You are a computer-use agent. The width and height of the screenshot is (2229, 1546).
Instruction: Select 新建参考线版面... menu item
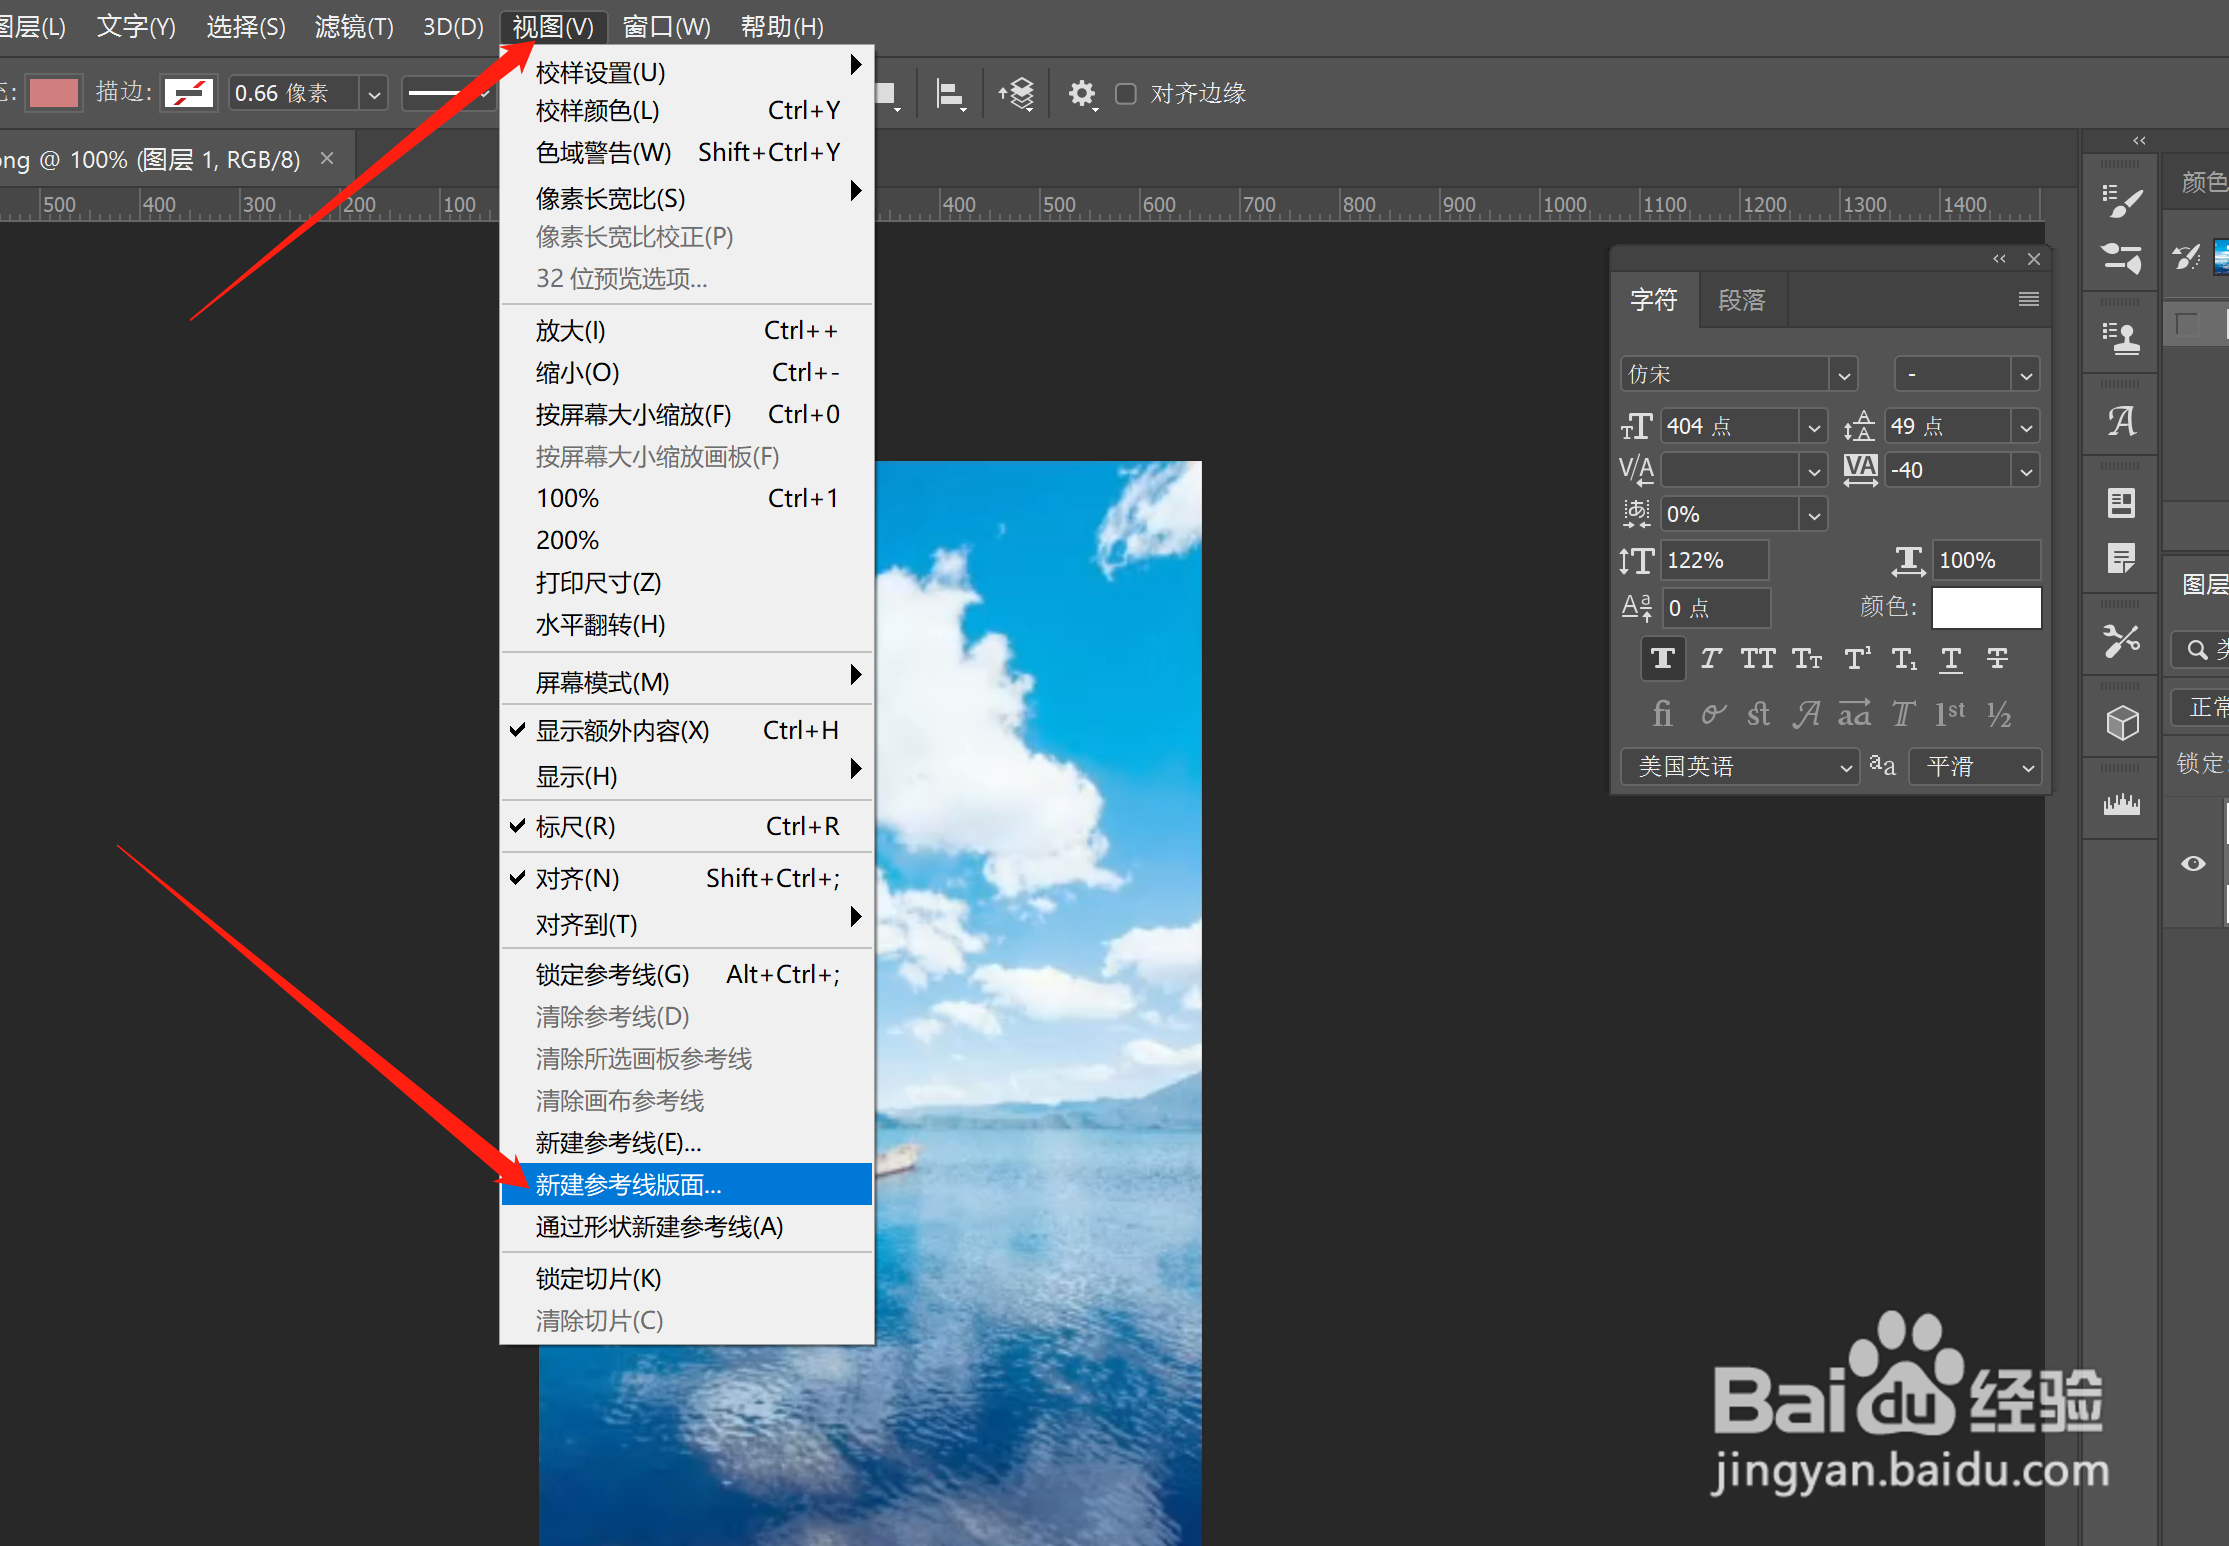click(686, 1185)
